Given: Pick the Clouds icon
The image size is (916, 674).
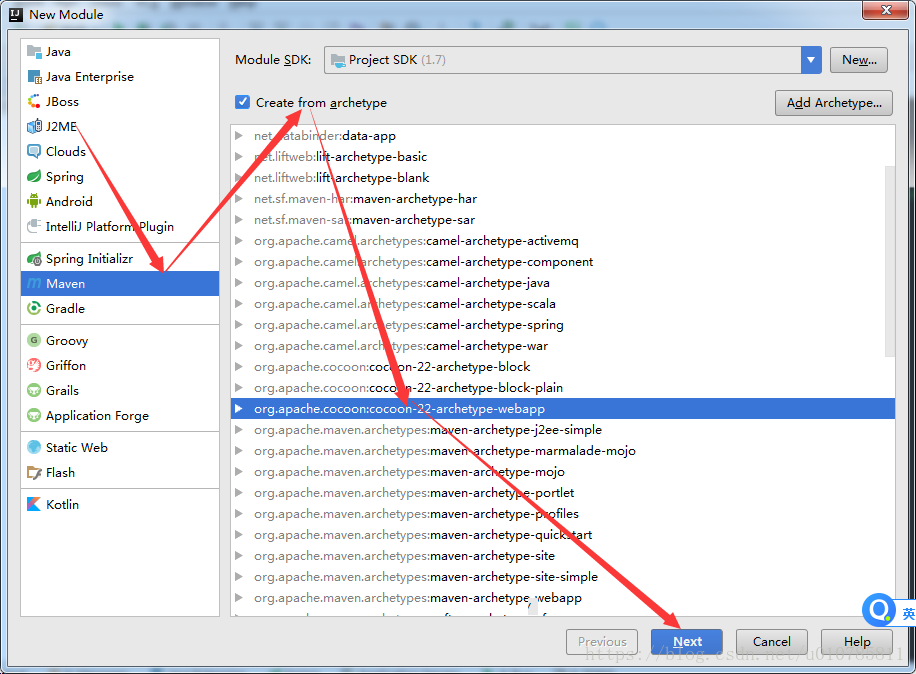Looking at the screenshot, I should 34,151.
